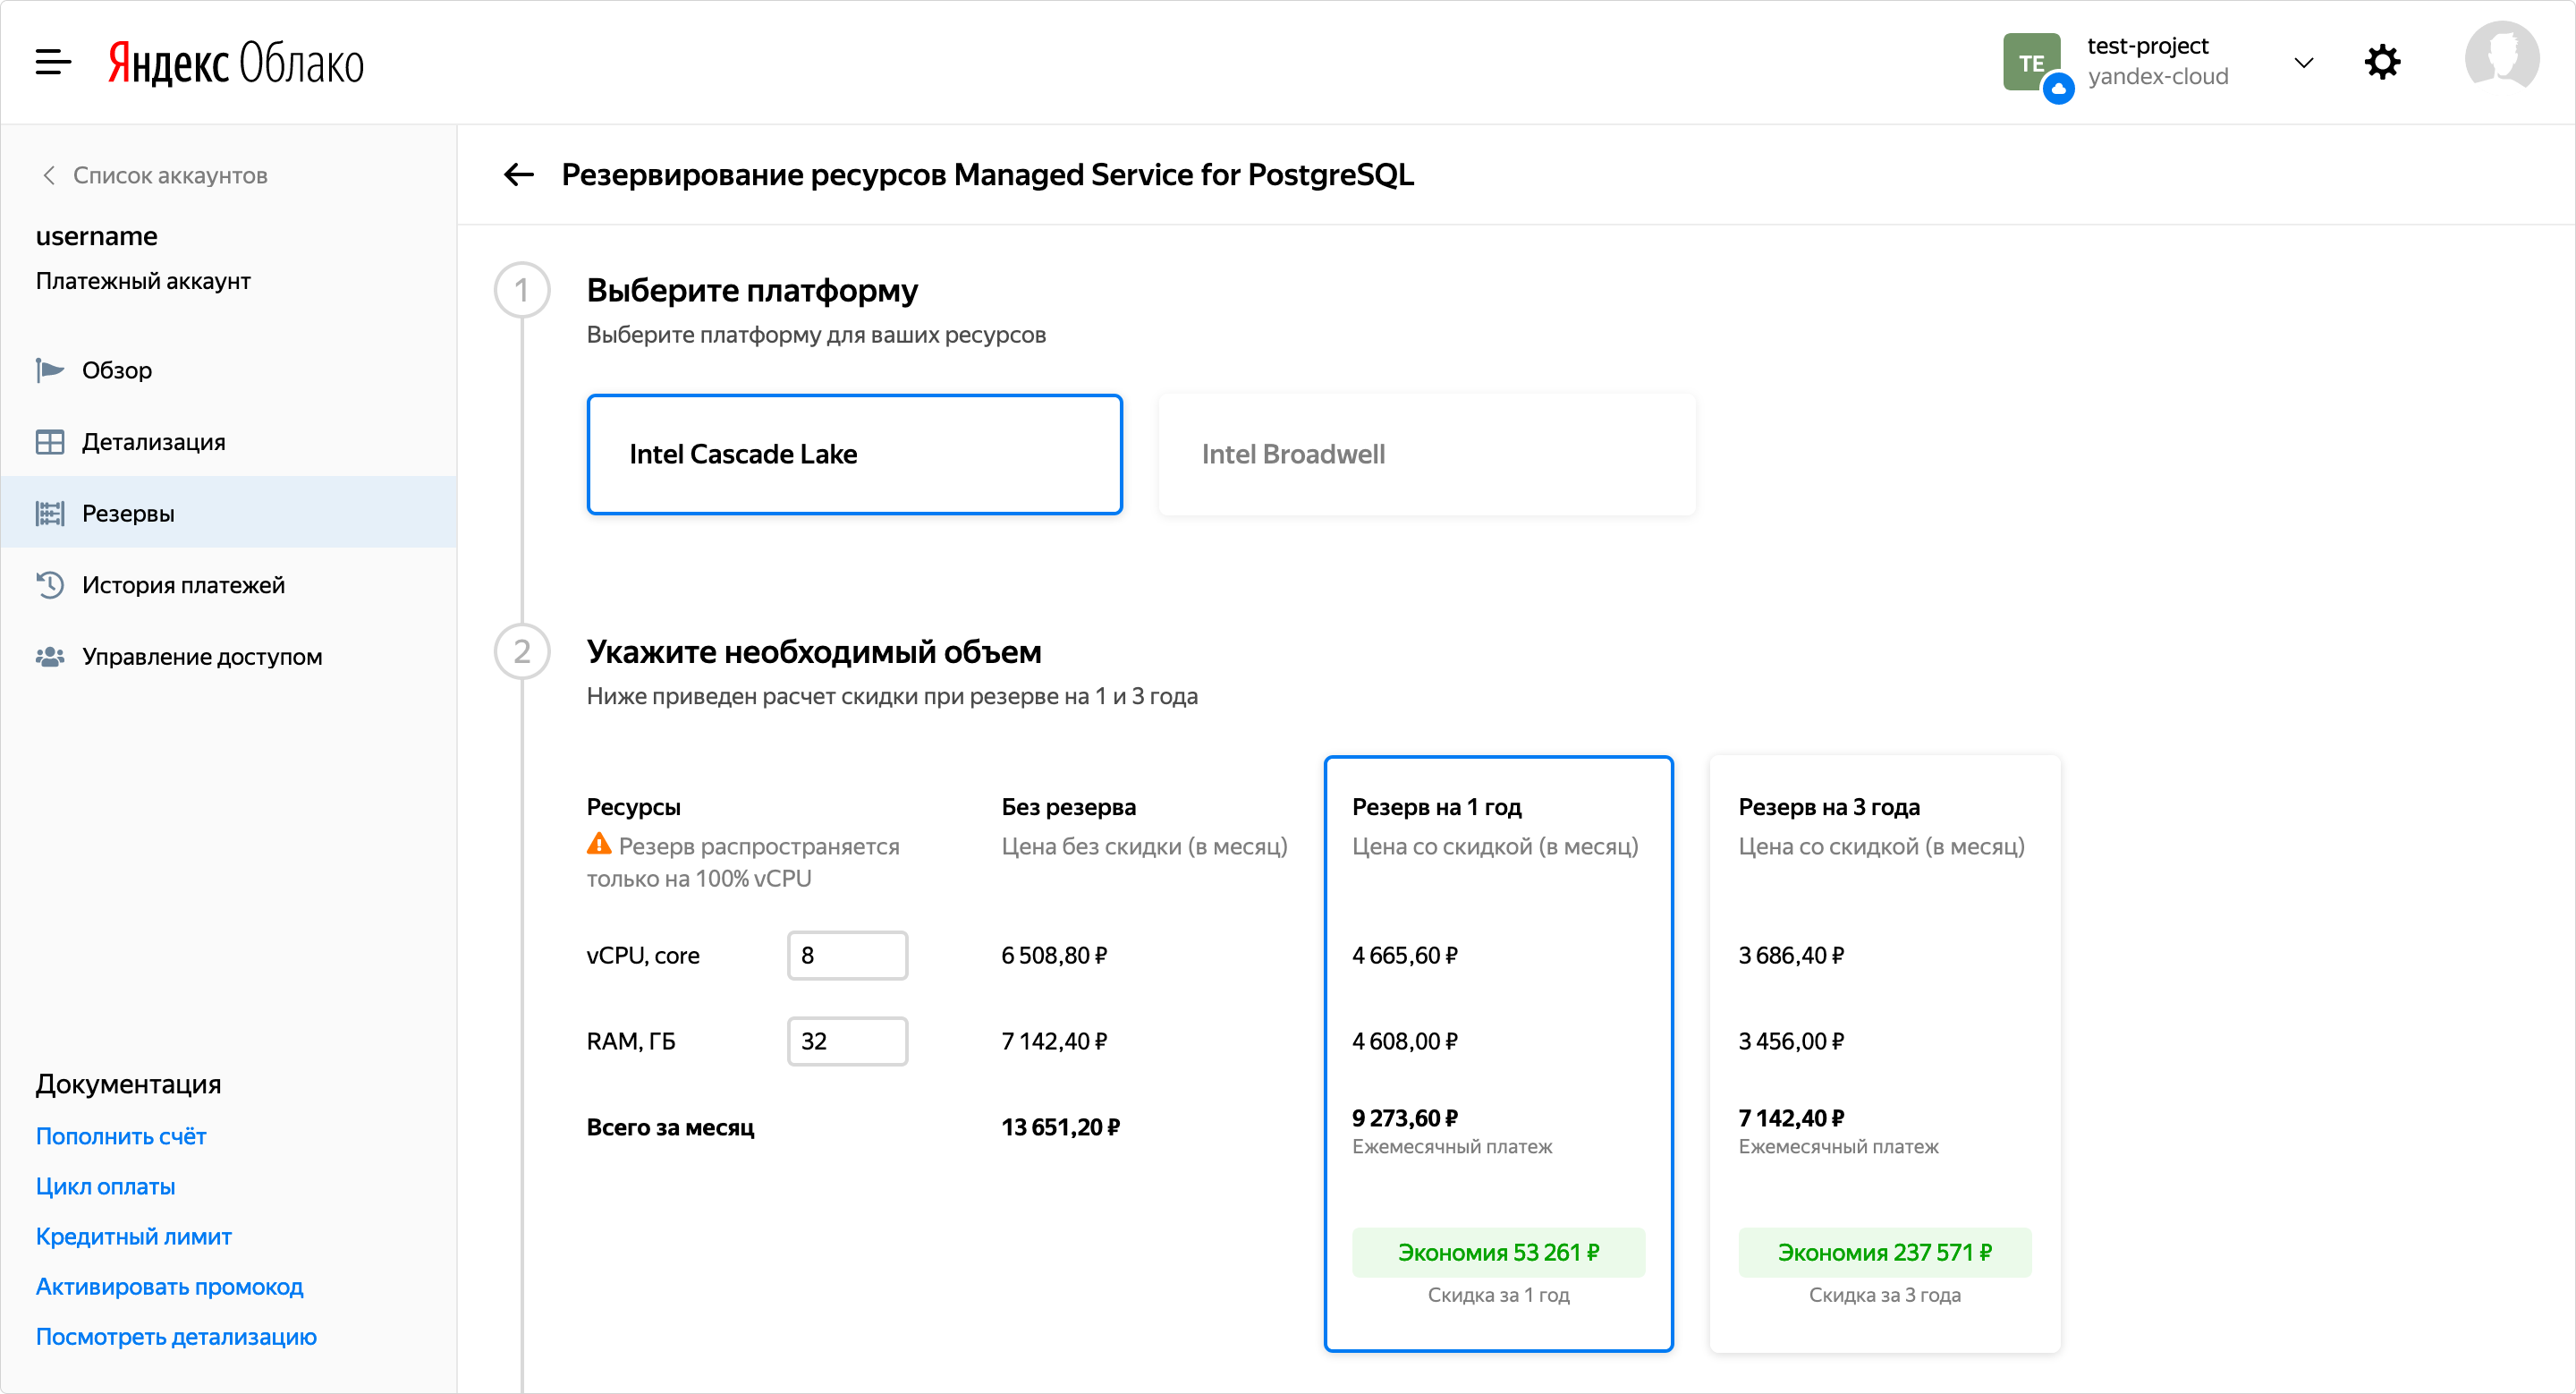The width and height of the screenshot is (2576, 1394).
Task: Select Резерв на 1 год card
Action: pyautogui.click(x=1498, y=1053)
